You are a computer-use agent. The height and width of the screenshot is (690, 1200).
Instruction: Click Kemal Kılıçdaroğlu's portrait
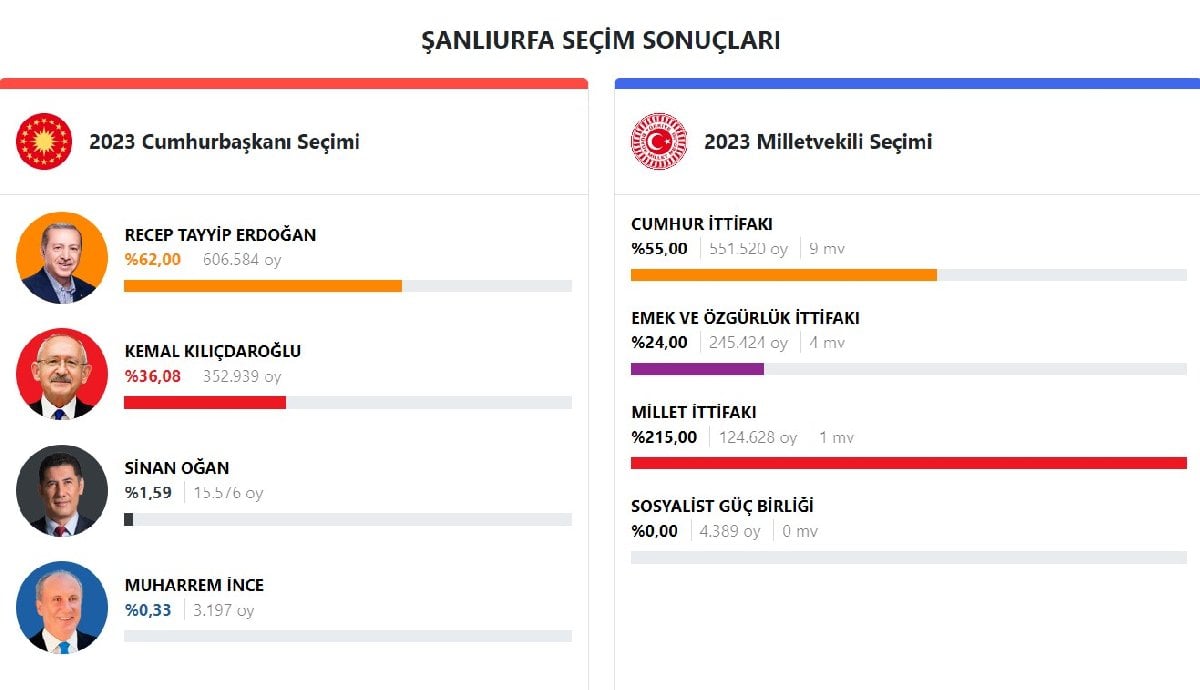click(62, 374)
